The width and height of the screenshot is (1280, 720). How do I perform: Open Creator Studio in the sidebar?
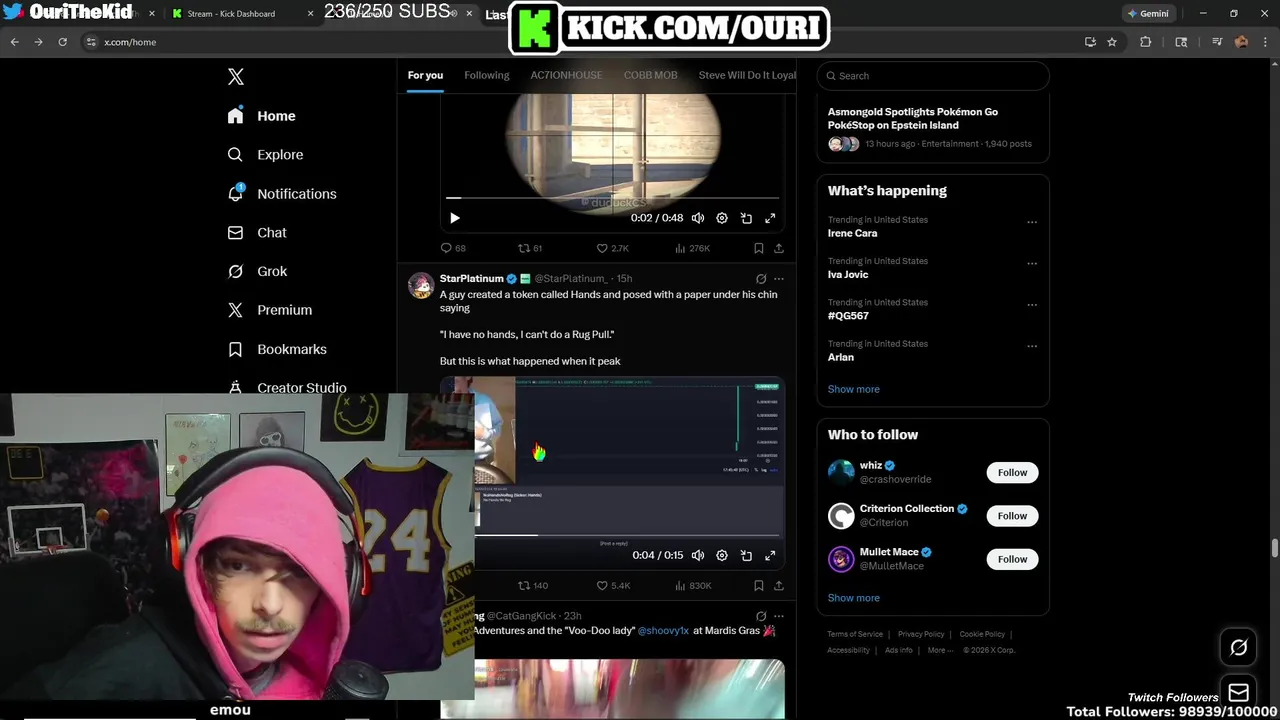(287, 387)
